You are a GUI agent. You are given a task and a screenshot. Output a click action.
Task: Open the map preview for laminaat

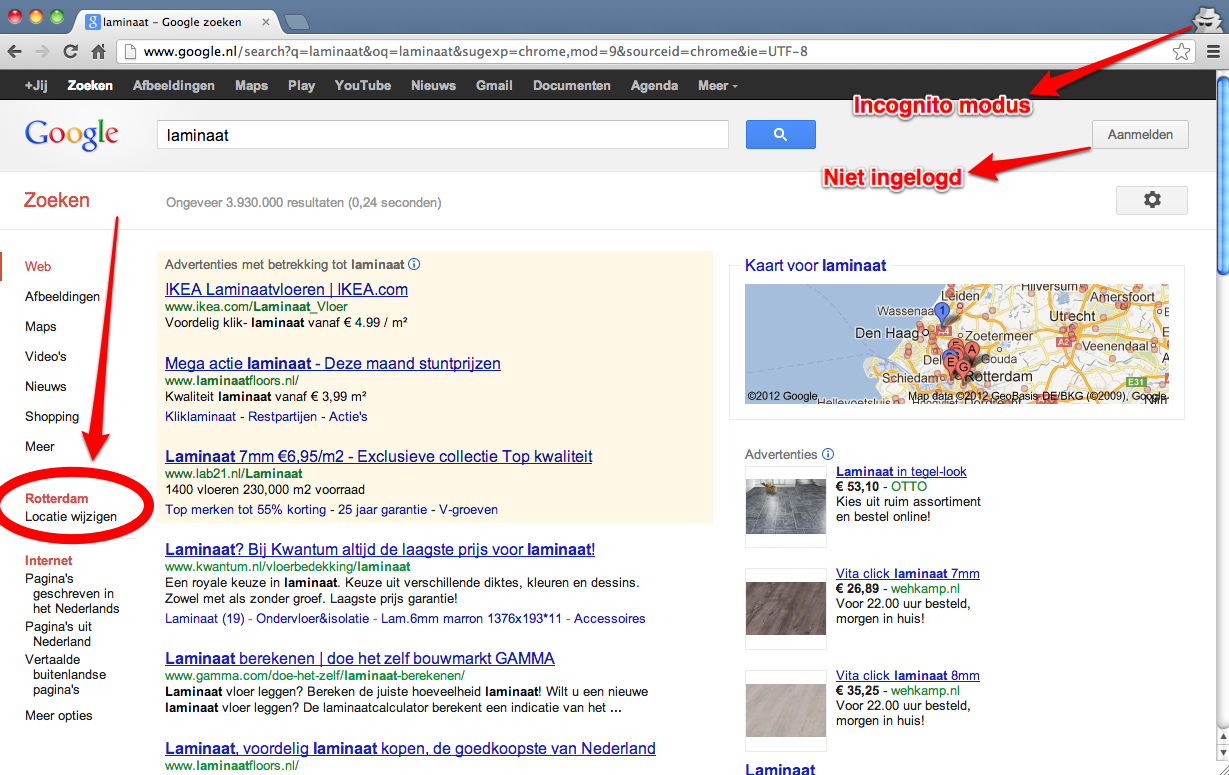click(956, 344)
